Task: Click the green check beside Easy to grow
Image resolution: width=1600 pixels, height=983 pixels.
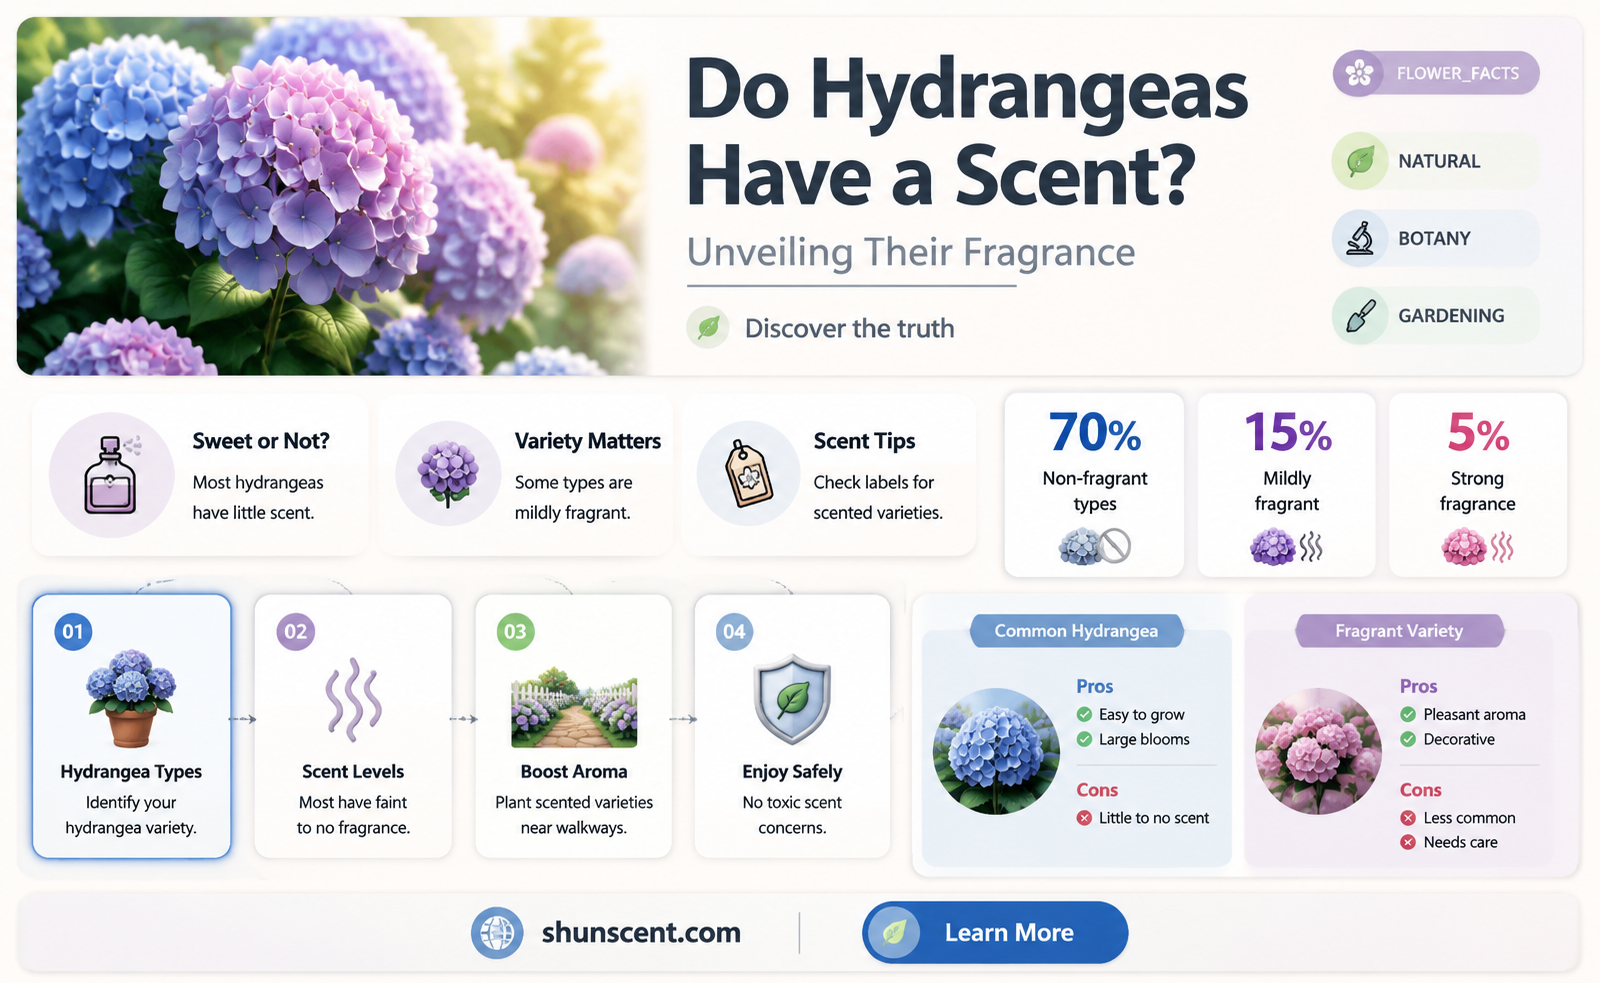Action: click(x=1084, y=714)
